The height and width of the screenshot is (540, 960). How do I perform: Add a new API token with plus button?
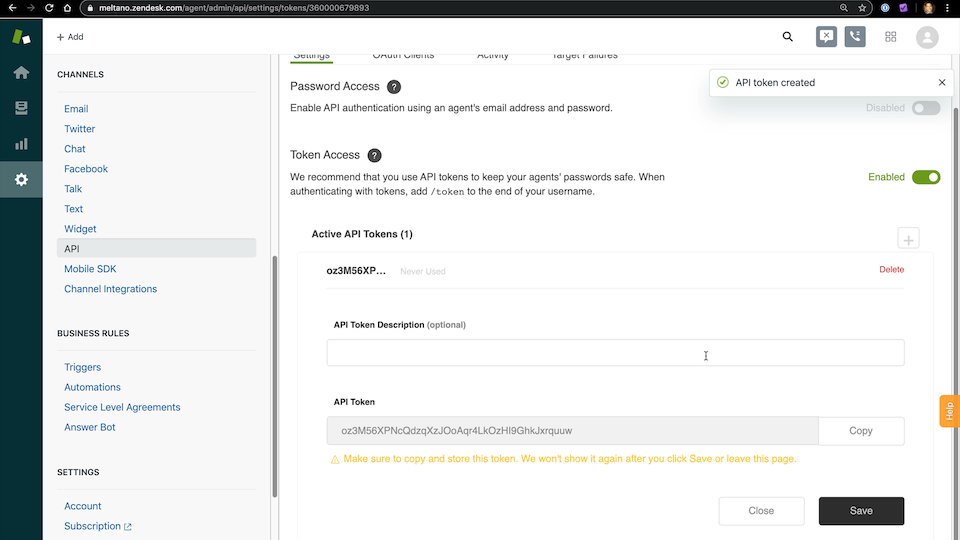click(x=908, y=238)
